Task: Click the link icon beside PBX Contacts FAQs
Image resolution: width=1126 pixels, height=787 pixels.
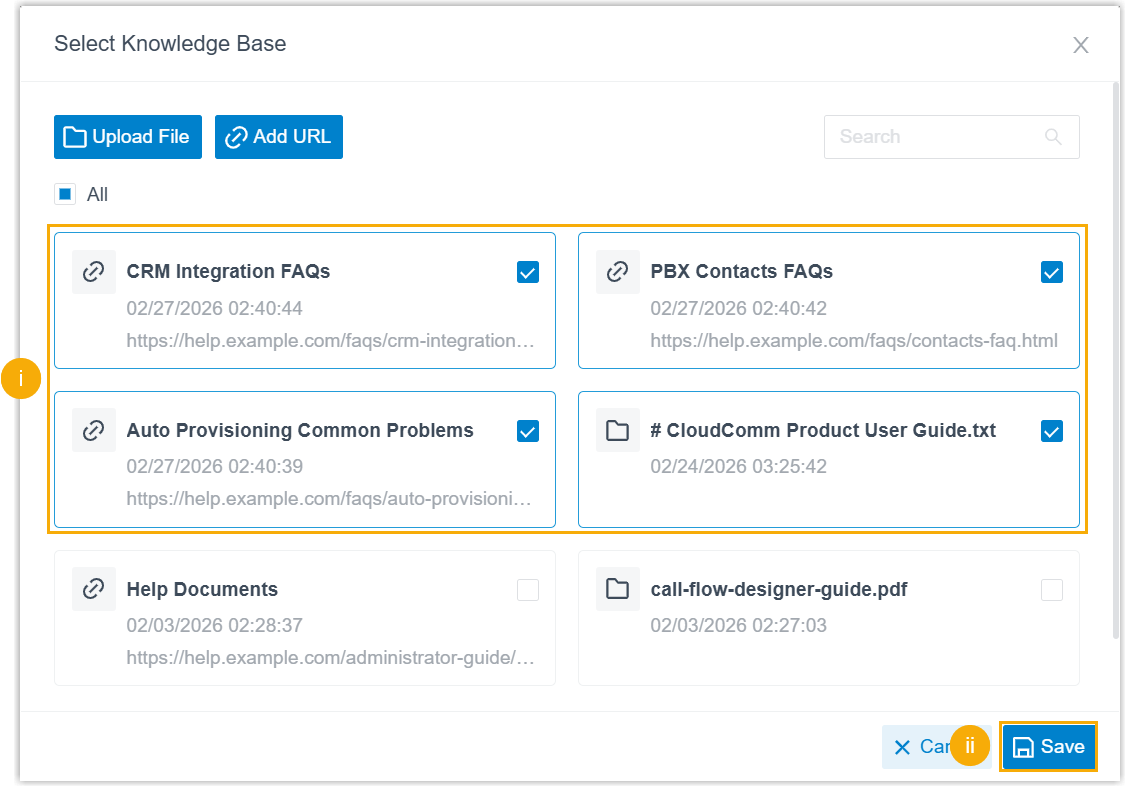Action: click(618, 272)
